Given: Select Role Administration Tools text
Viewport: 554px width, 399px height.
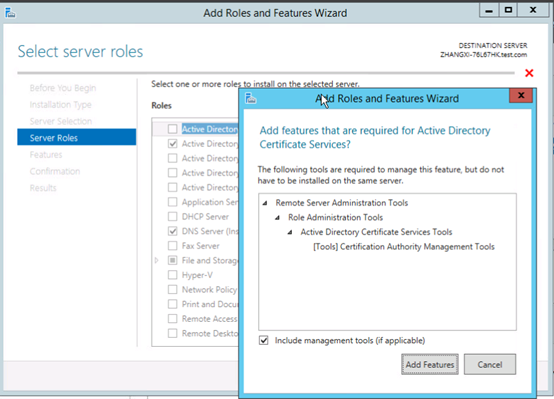Looking at the screenshot, I should (335, 217).
